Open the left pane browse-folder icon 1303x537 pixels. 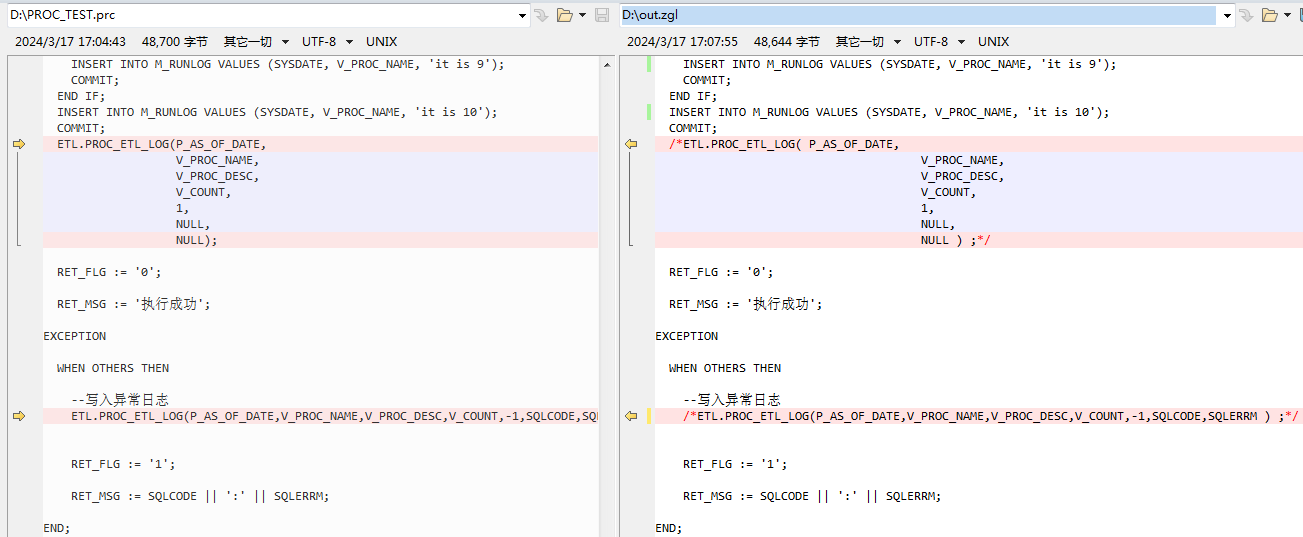click(x=565, y=15)
